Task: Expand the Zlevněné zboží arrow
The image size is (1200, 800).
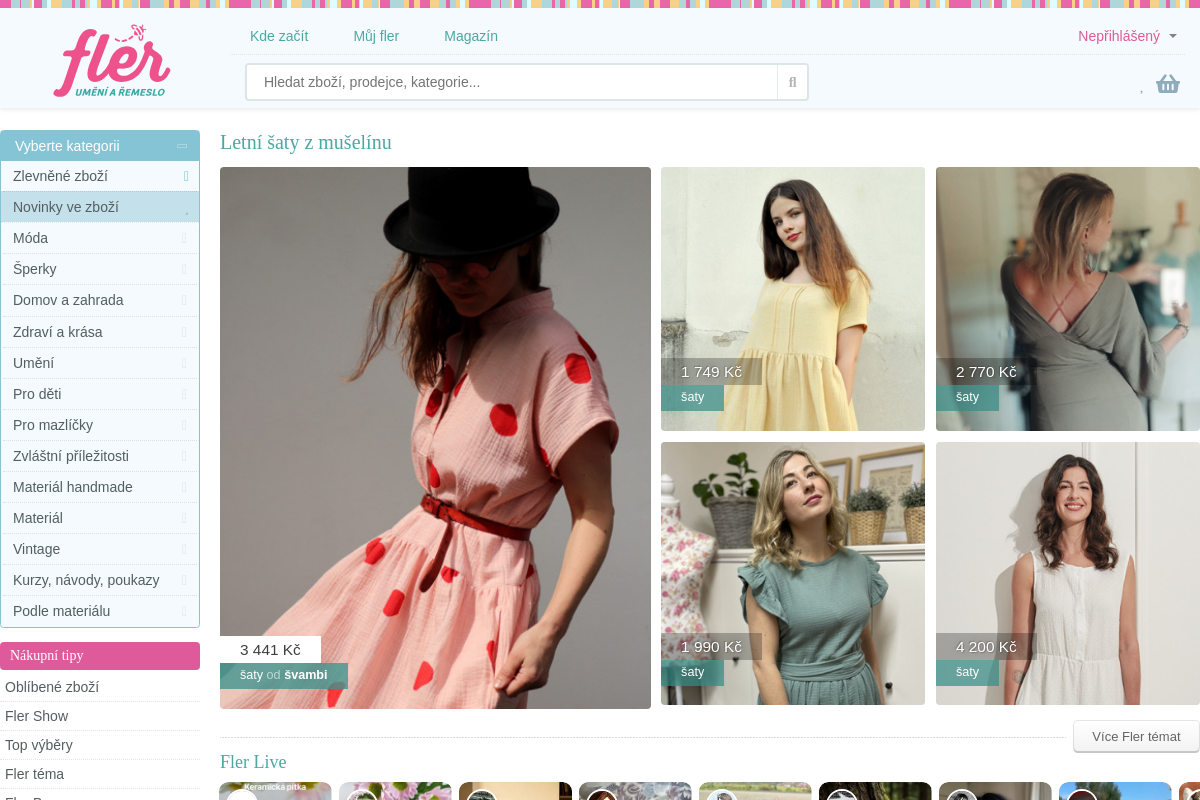Action: tap(186, 176)
